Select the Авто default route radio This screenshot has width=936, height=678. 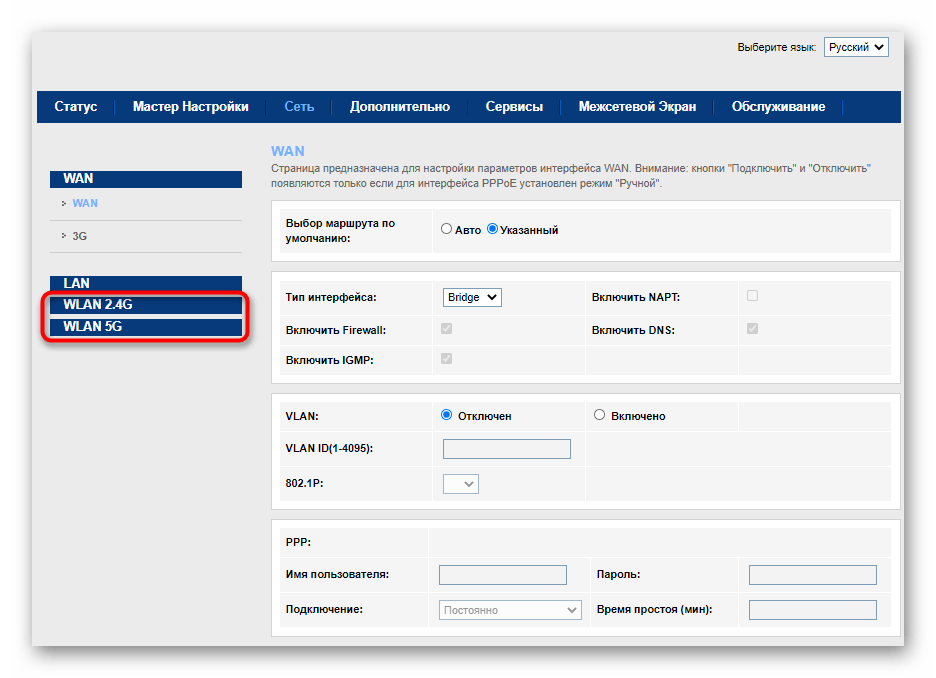(447, 229)
